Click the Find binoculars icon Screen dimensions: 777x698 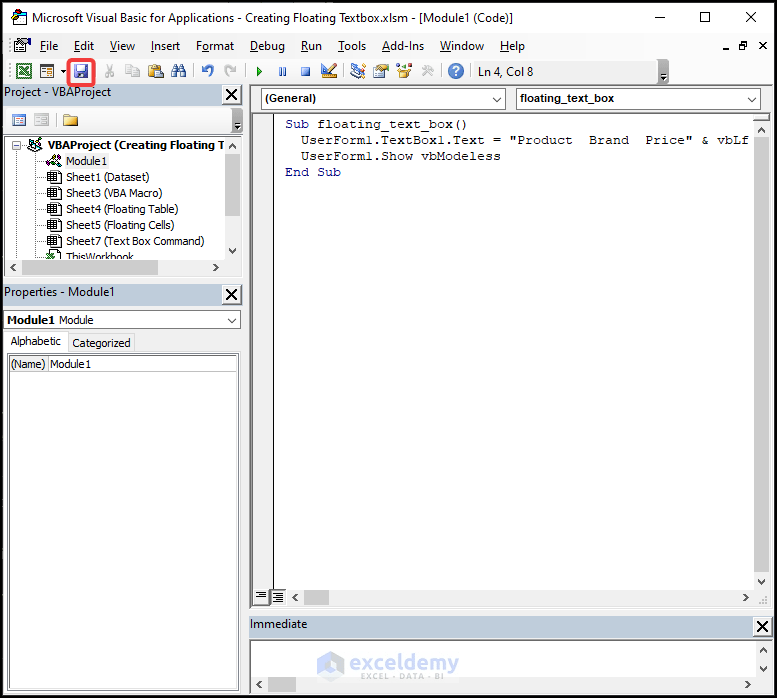[178, 71]
